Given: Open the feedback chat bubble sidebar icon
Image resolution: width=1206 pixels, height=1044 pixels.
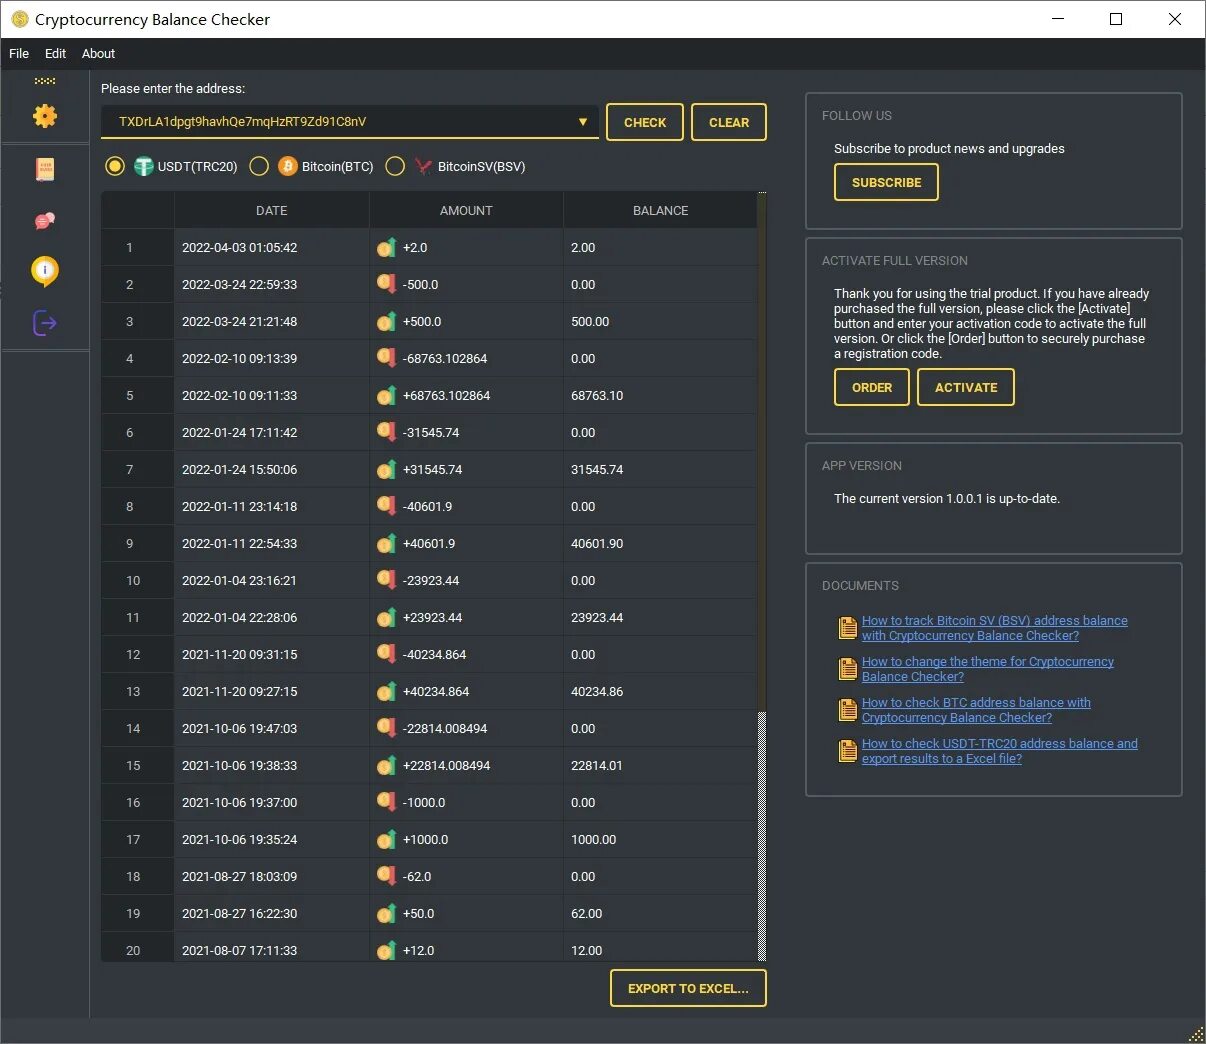Looking at the screenshot, I should 45,221.
